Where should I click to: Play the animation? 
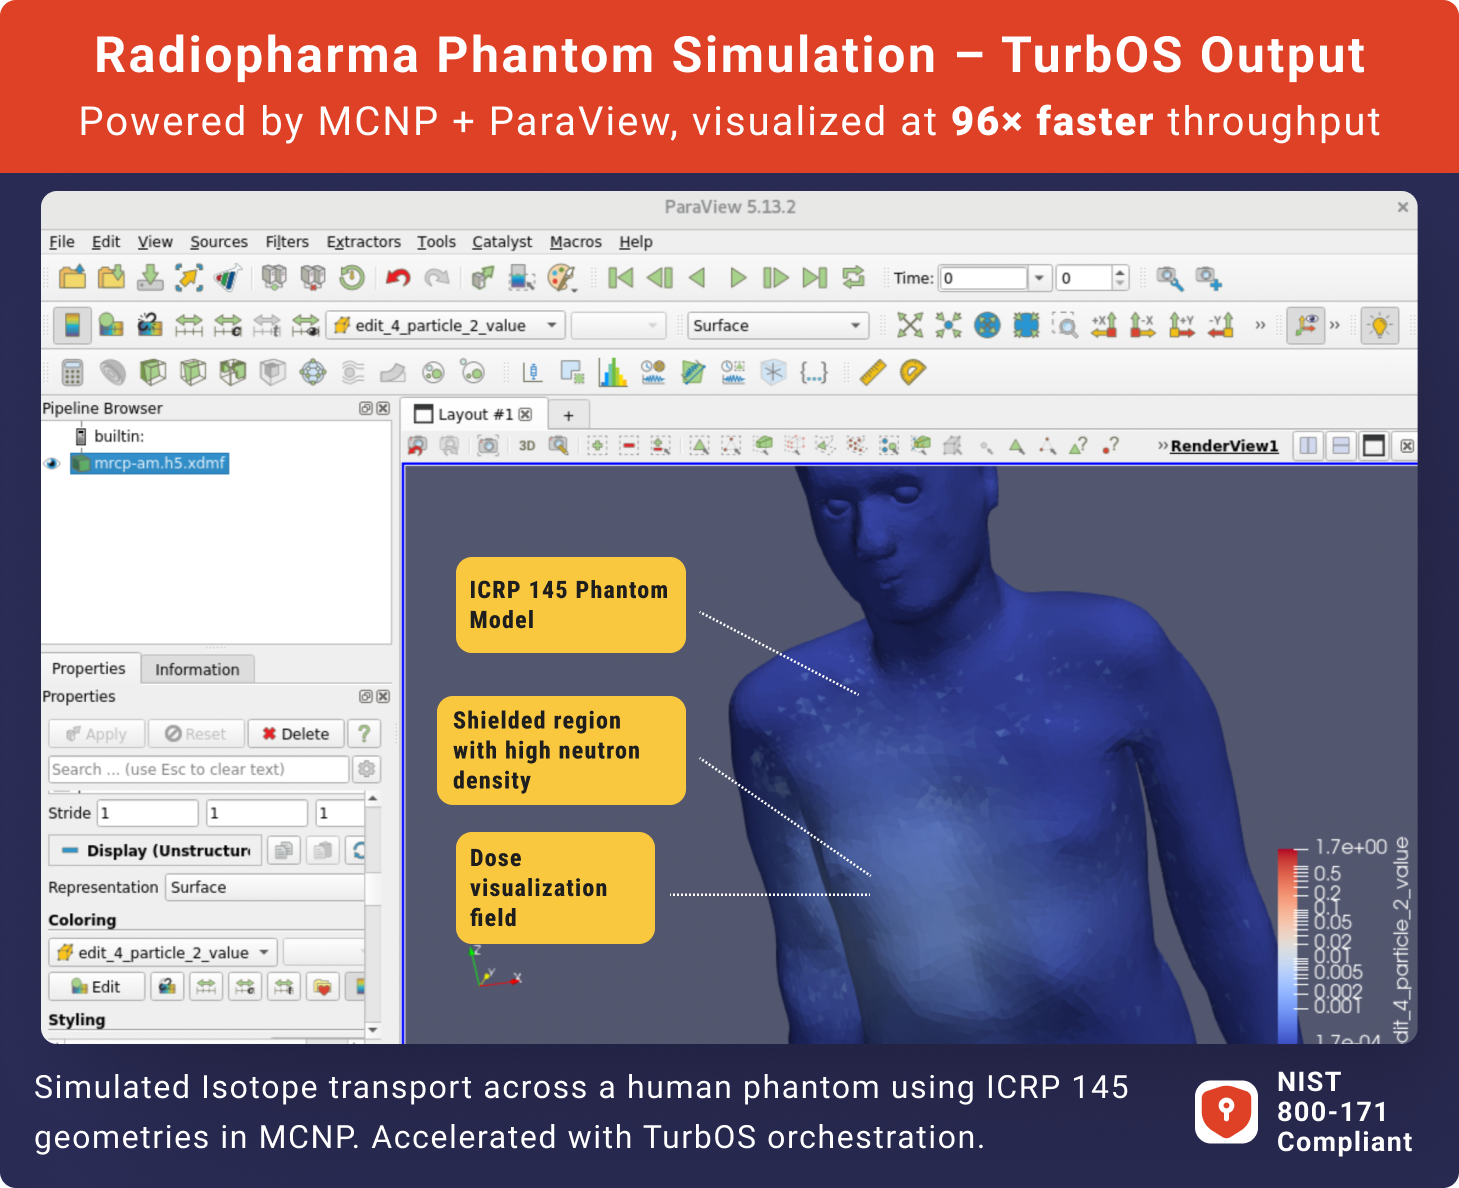[x=738, y=277]
